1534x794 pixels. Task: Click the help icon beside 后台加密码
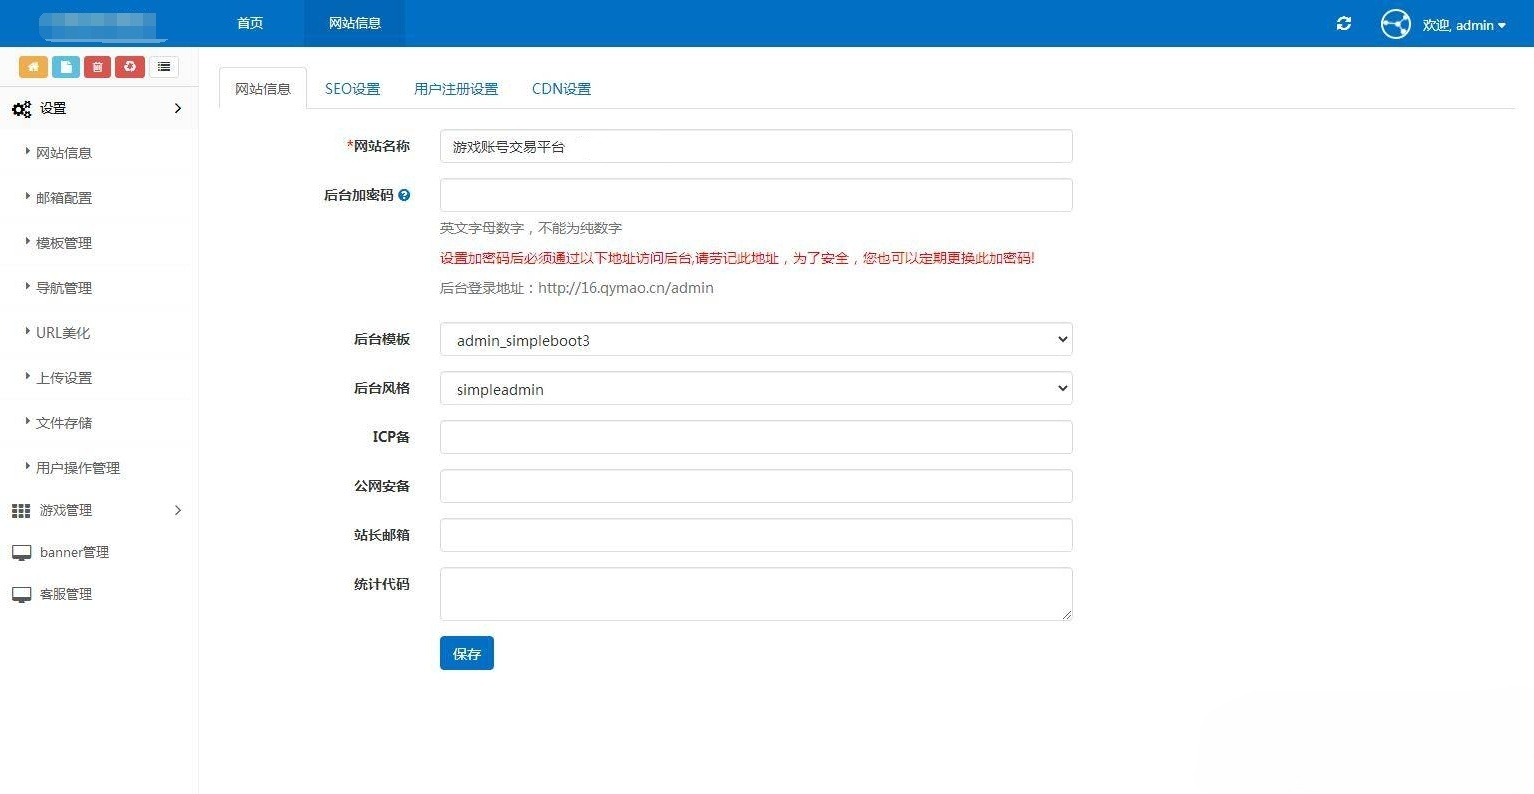pyautogui.click(x=404, y=195)
